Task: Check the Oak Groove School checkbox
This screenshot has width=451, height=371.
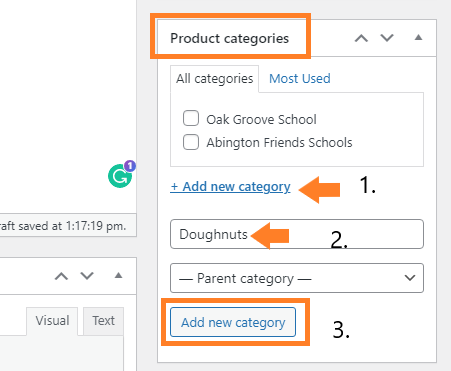Action: (191, 118)
